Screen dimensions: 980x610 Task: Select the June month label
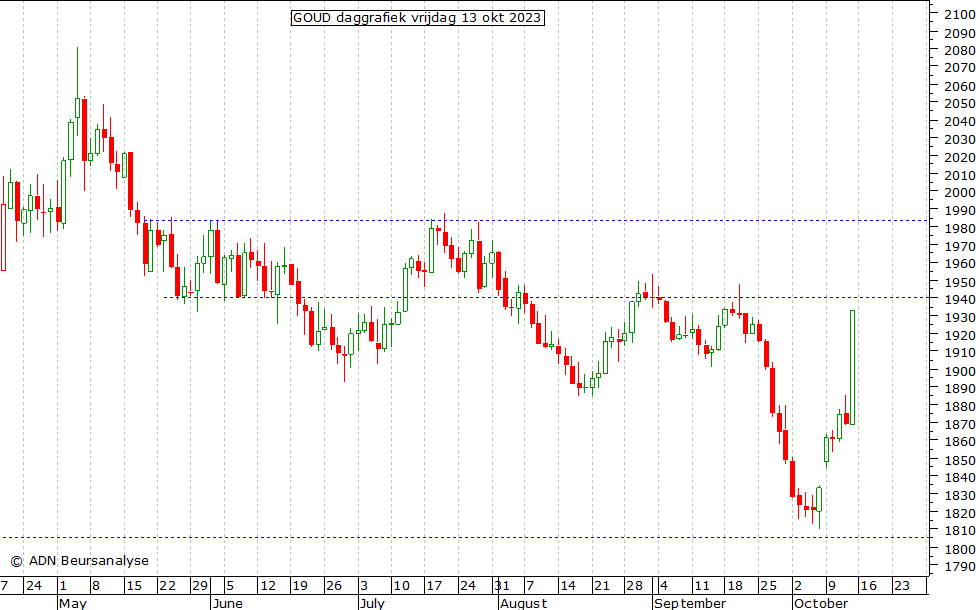(x=228, y=603)
